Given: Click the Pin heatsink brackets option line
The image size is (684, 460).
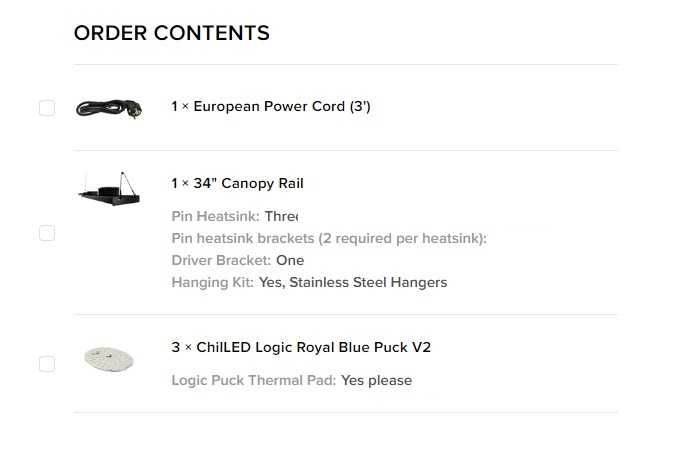Looking at the screenshot, I should [329, 238].
